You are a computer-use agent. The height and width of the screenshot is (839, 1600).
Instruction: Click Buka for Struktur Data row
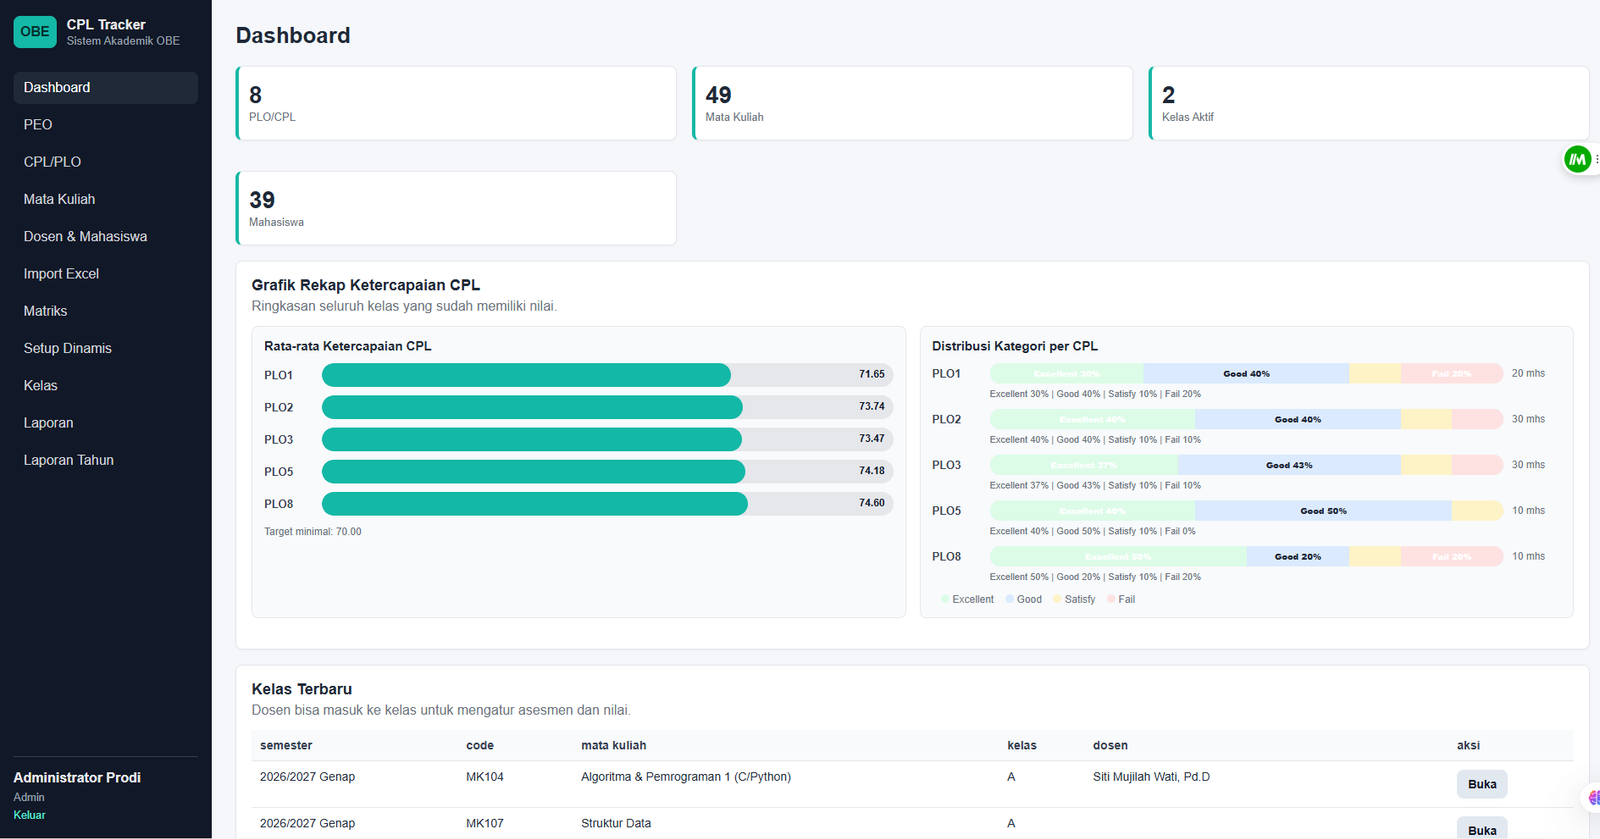click(1481, 829)
